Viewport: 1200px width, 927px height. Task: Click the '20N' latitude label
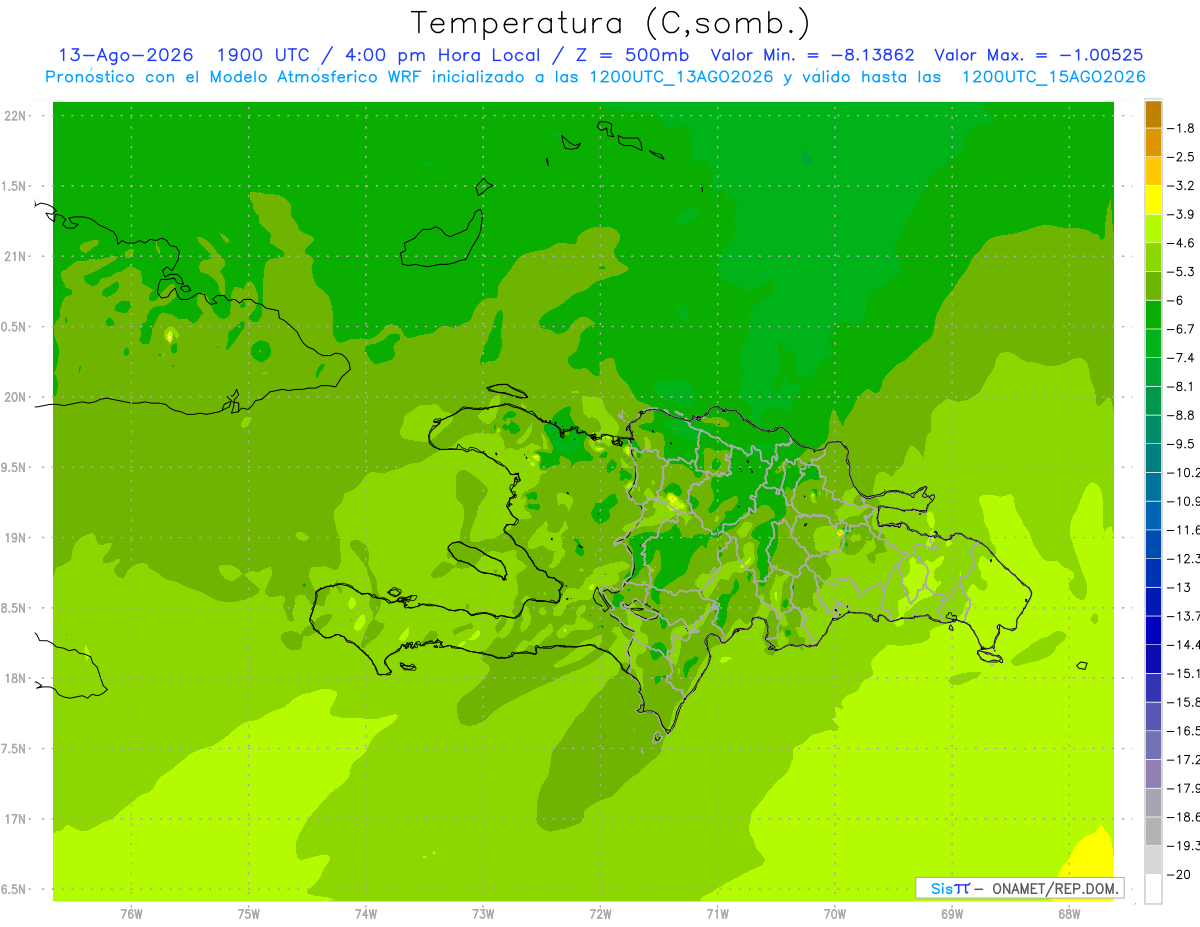(x=17, y=397)
